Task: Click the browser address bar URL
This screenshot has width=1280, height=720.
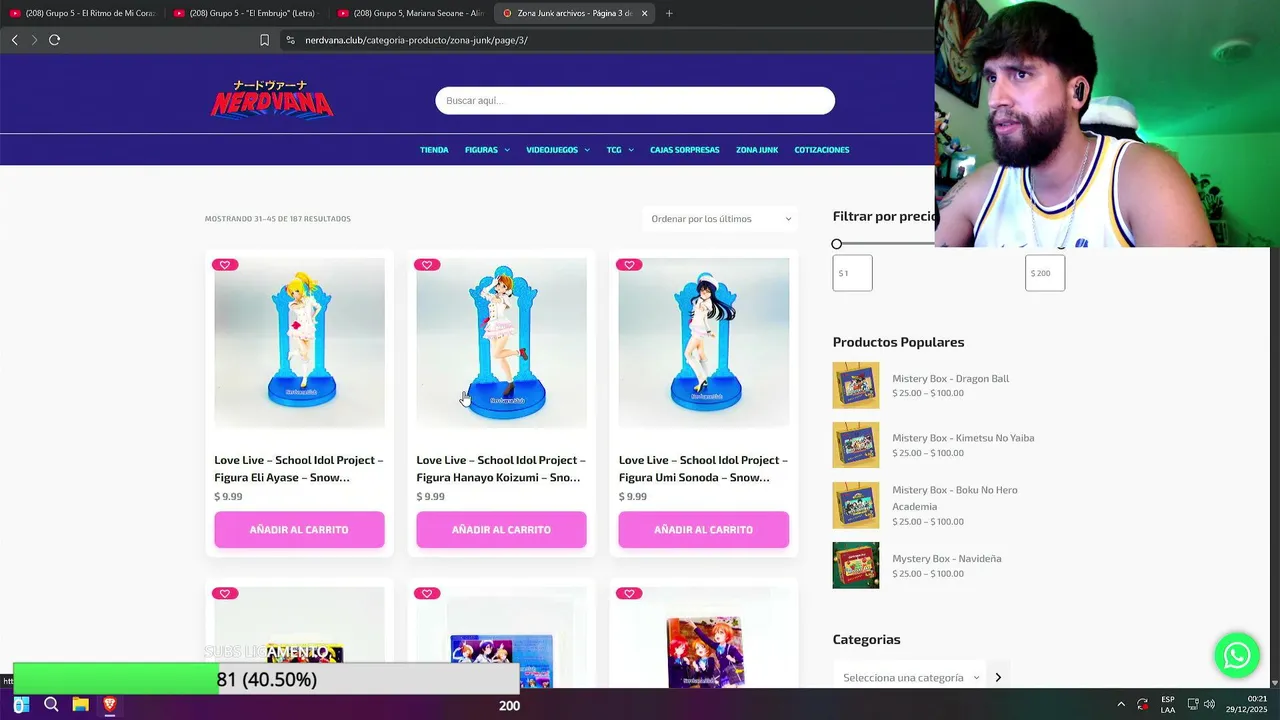Action: click(x=416, y=40)
